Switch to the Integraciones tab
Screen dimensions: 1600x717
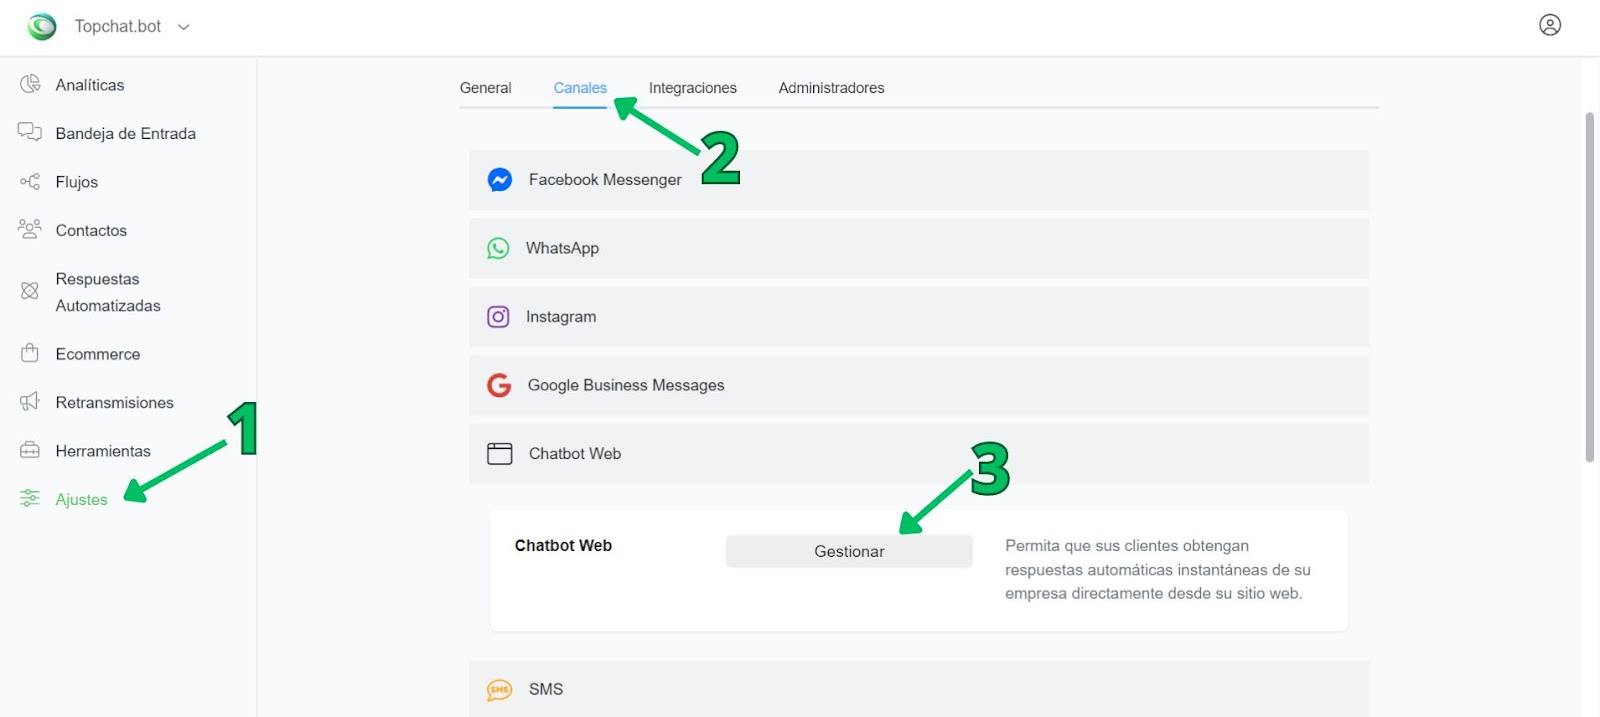[x=693, y=88]
